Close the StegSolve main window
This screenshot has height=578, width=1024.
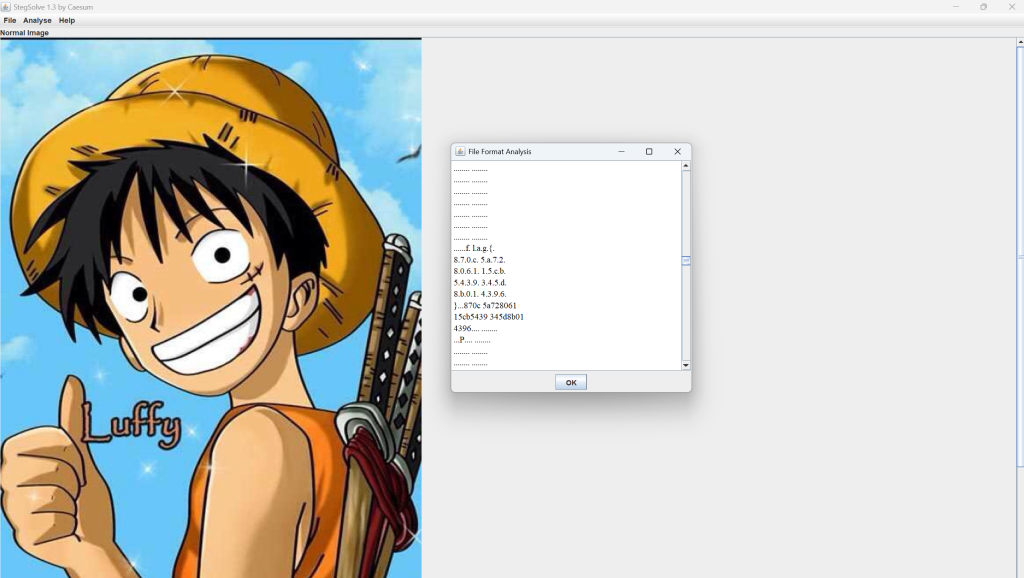1011,7
